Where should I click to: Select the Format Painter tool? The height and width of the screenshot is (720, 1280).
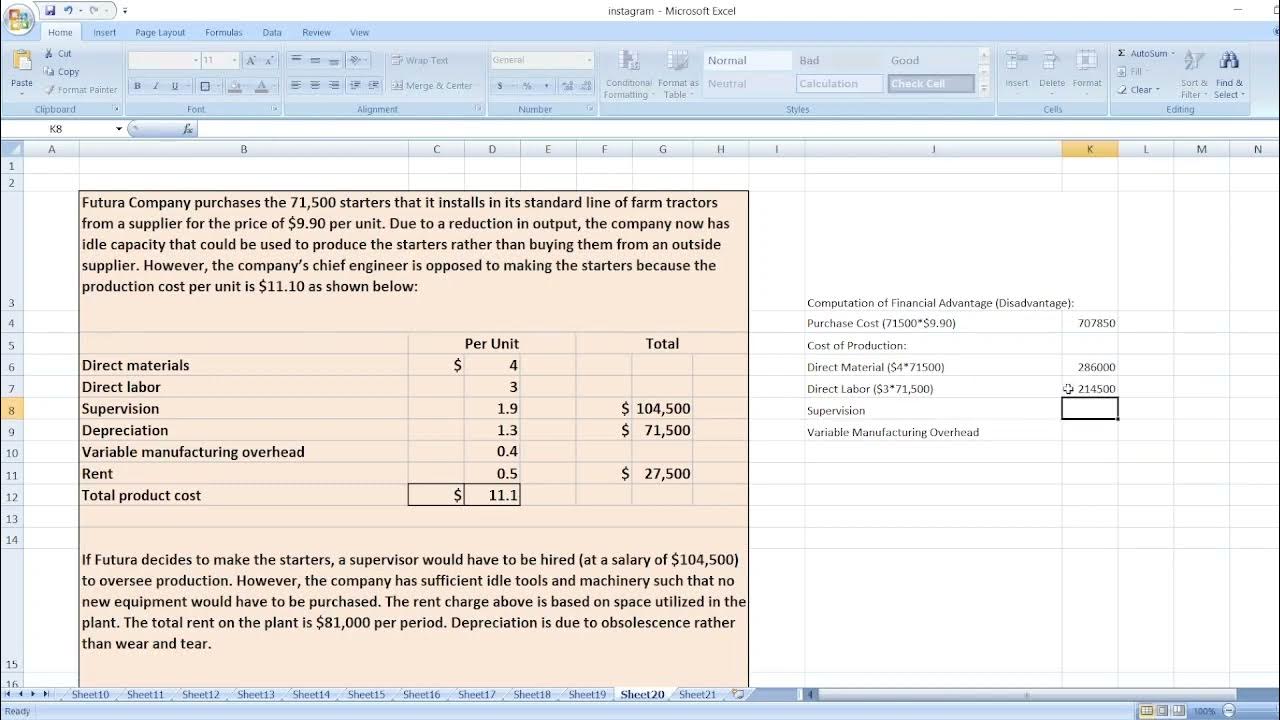pos(81,90)
